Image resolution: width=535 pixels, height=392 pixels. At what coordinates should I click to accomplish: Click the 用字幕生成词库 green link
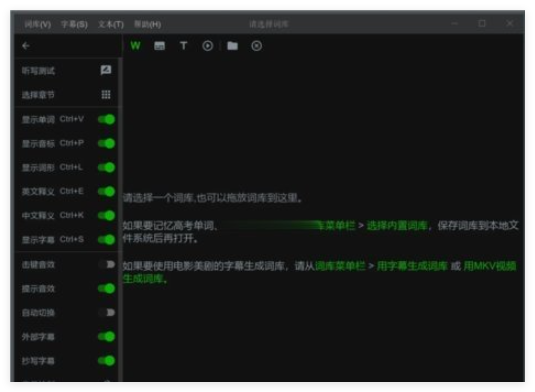pyautogui.click(x=412, y=266)
